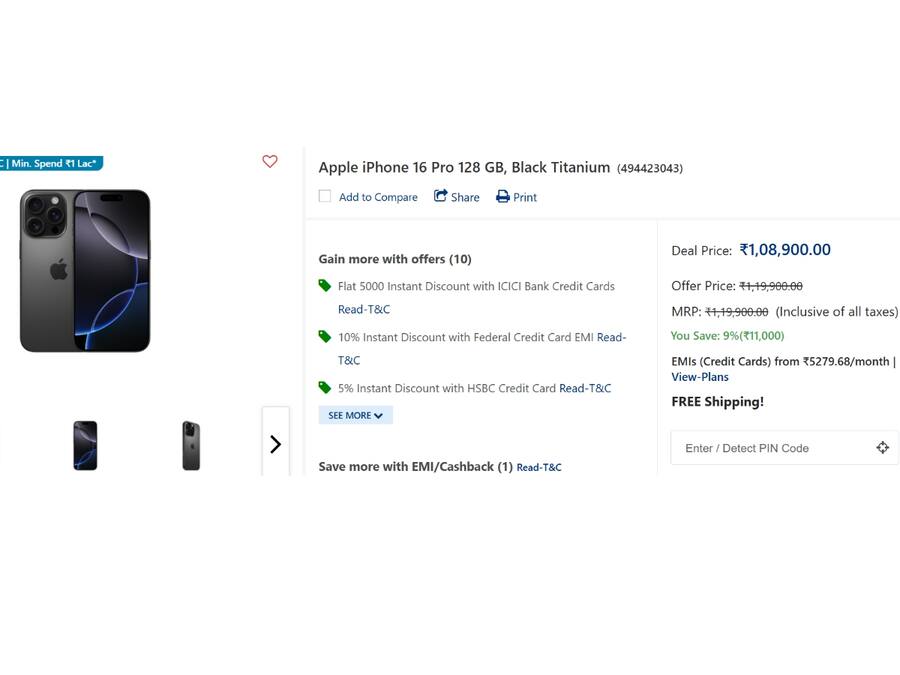Viewport: 900px width, 675px height.
Task: Click View-Plans for credit card EMIs
Action: coord(699,377)
